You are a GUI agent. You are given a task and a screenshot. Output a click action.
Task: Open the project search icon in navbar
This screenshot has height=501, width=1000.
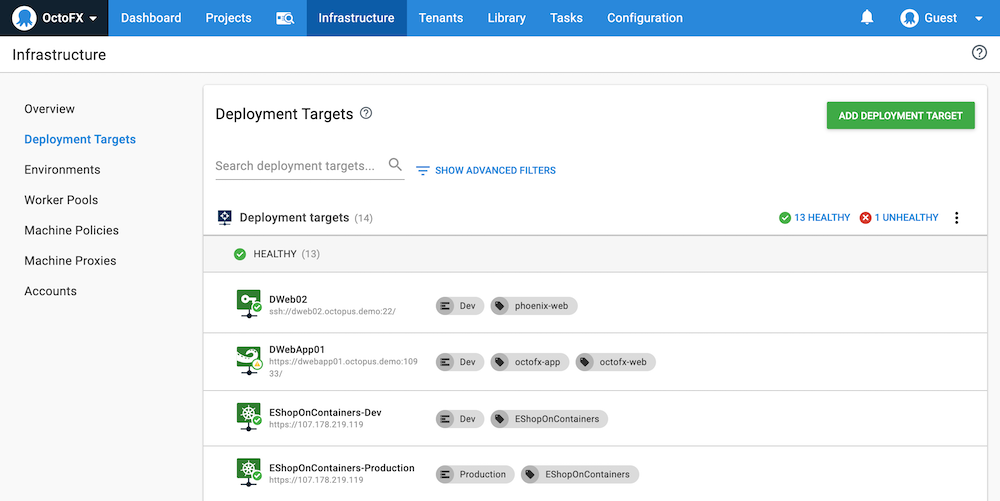[285, 18]
